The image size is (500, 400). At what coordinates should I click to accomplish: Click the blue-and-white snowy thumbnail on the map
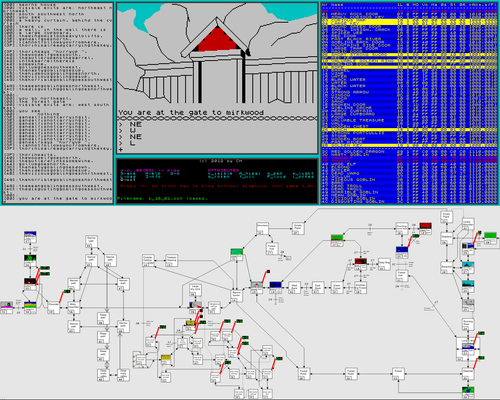[30, 236]
